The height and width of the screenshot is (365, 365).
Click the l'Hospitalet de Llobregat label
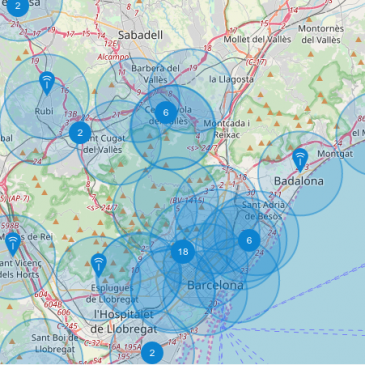pos(124,322)
